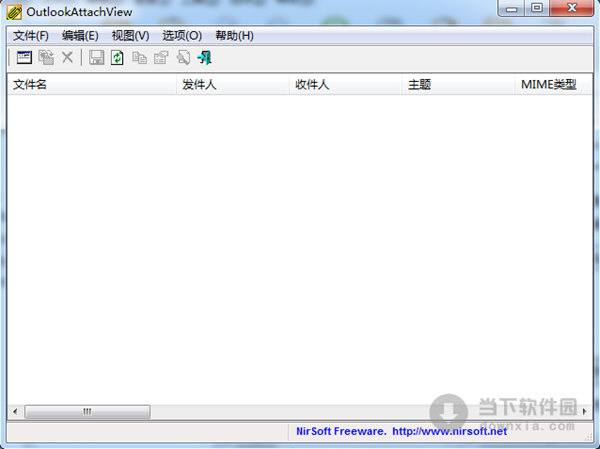Click the delete X toolbar icon
This screenshot has width=600, height=449.
click(x=67, y=57)
